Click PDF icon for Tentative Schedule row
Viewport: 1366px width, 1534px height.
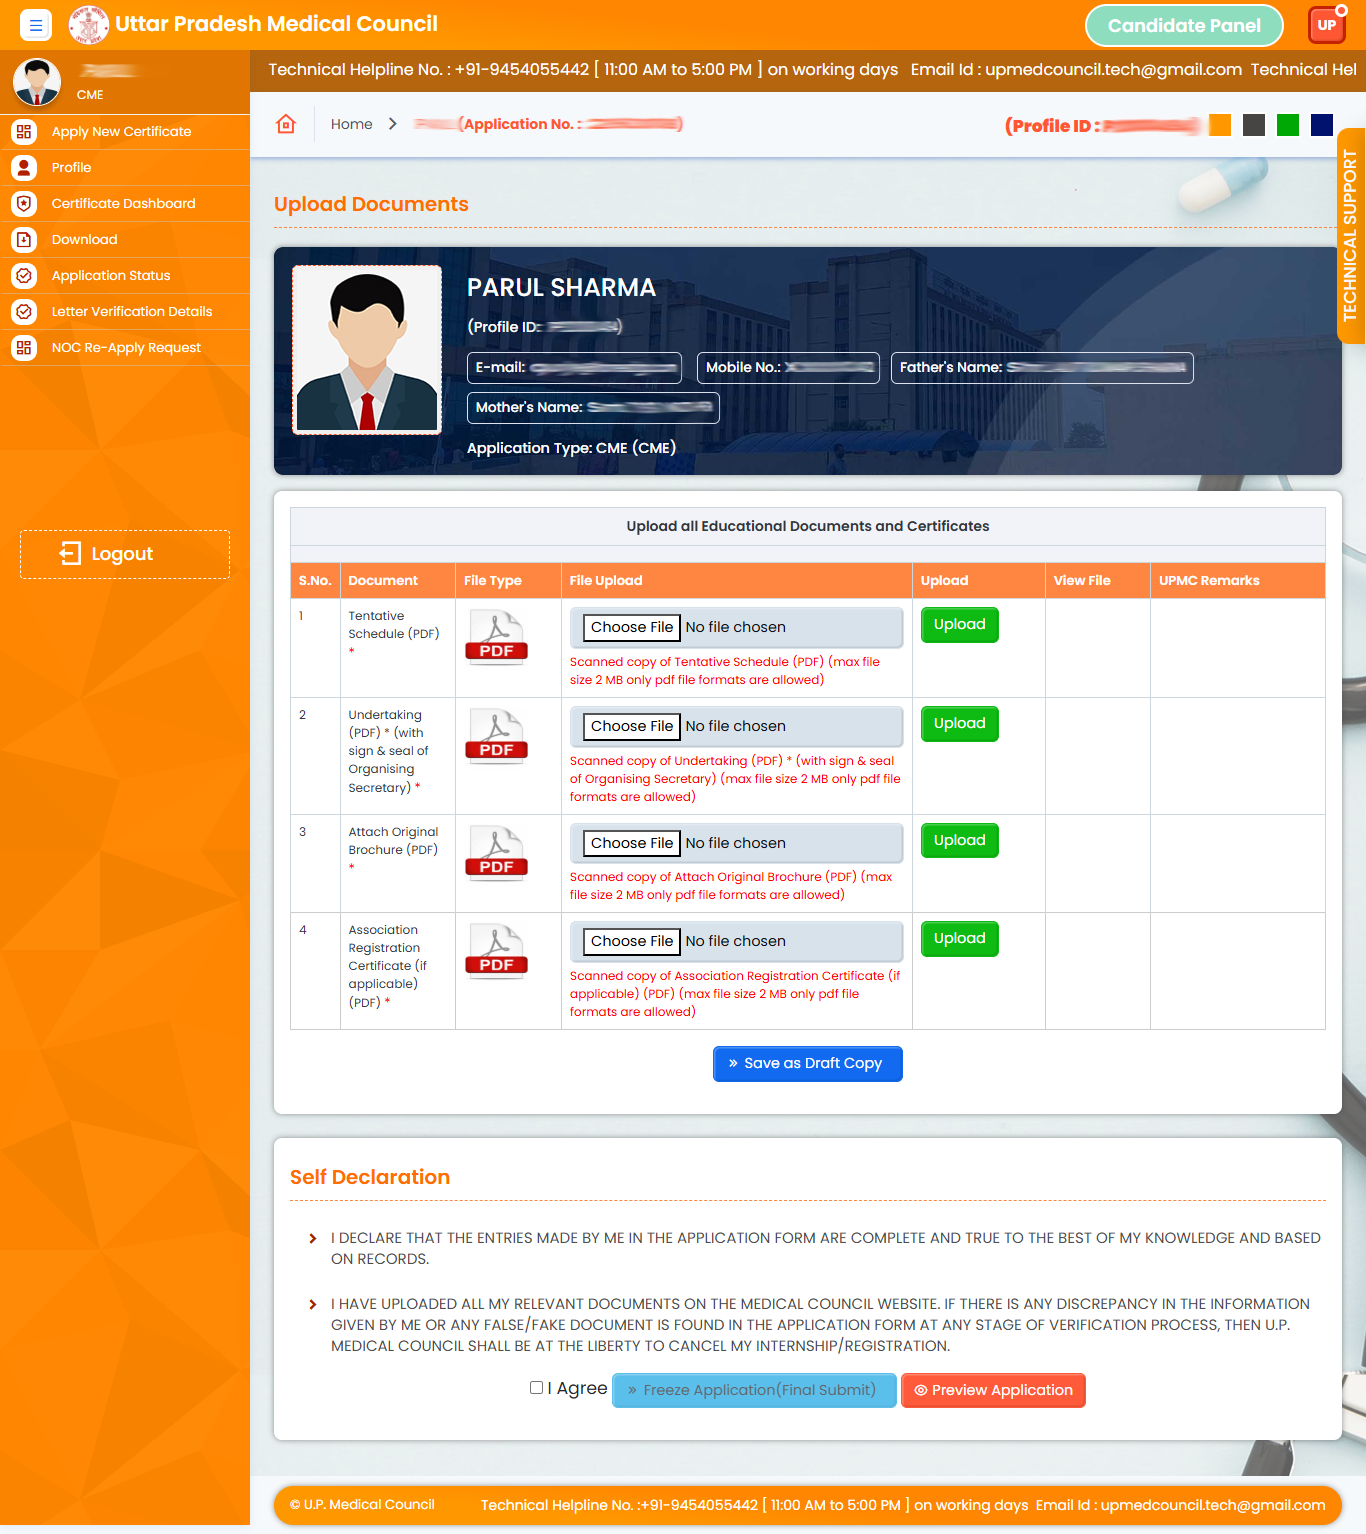pos(496,638)
